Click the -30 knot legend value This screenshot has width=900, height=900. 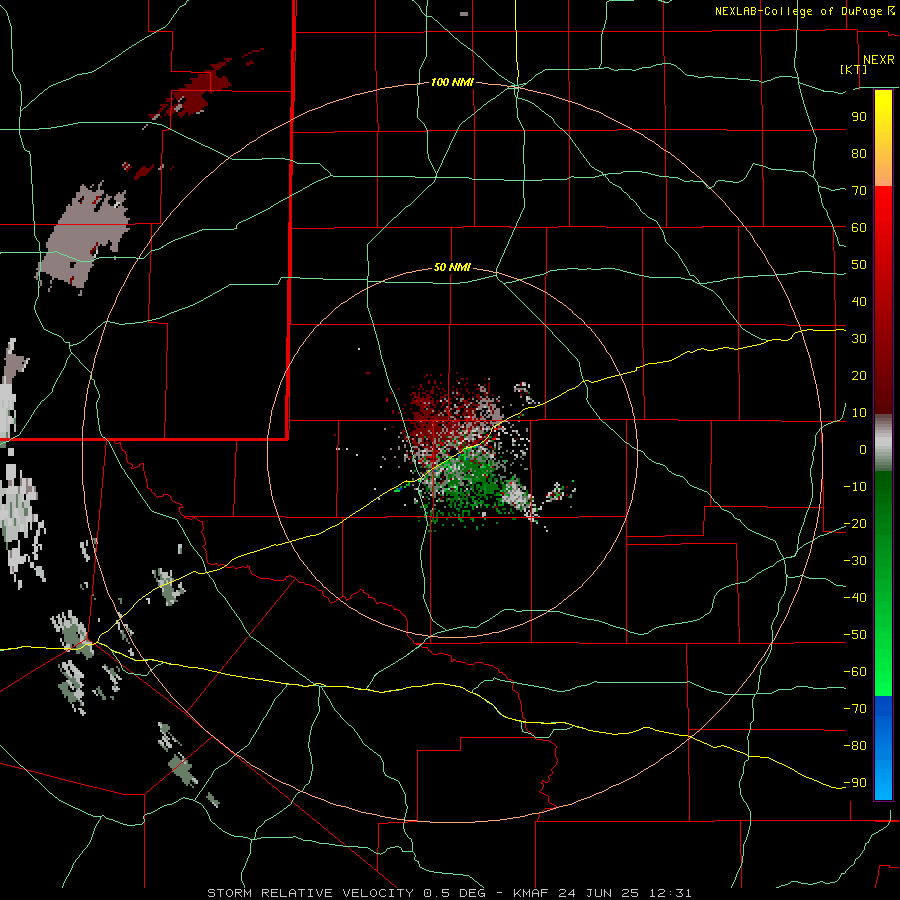click(x=855, y=561)
